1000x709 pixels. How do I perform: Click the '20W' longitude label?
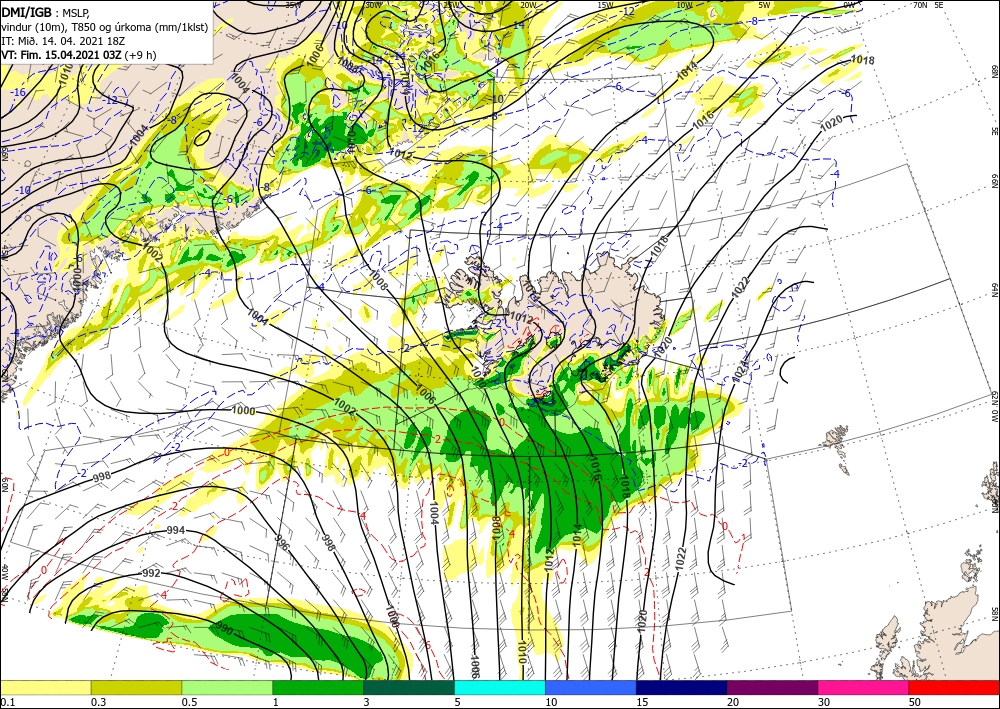coord(527,5)
